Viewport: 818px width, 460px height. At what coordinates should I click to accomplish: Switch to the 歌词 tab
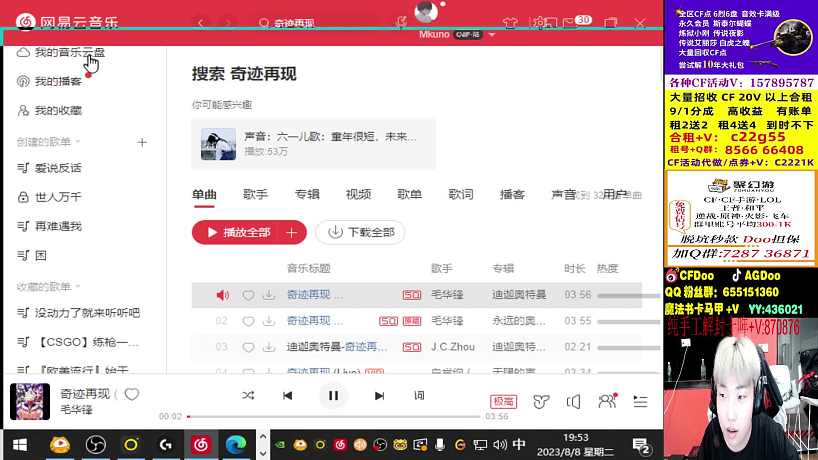pos(461,195)
